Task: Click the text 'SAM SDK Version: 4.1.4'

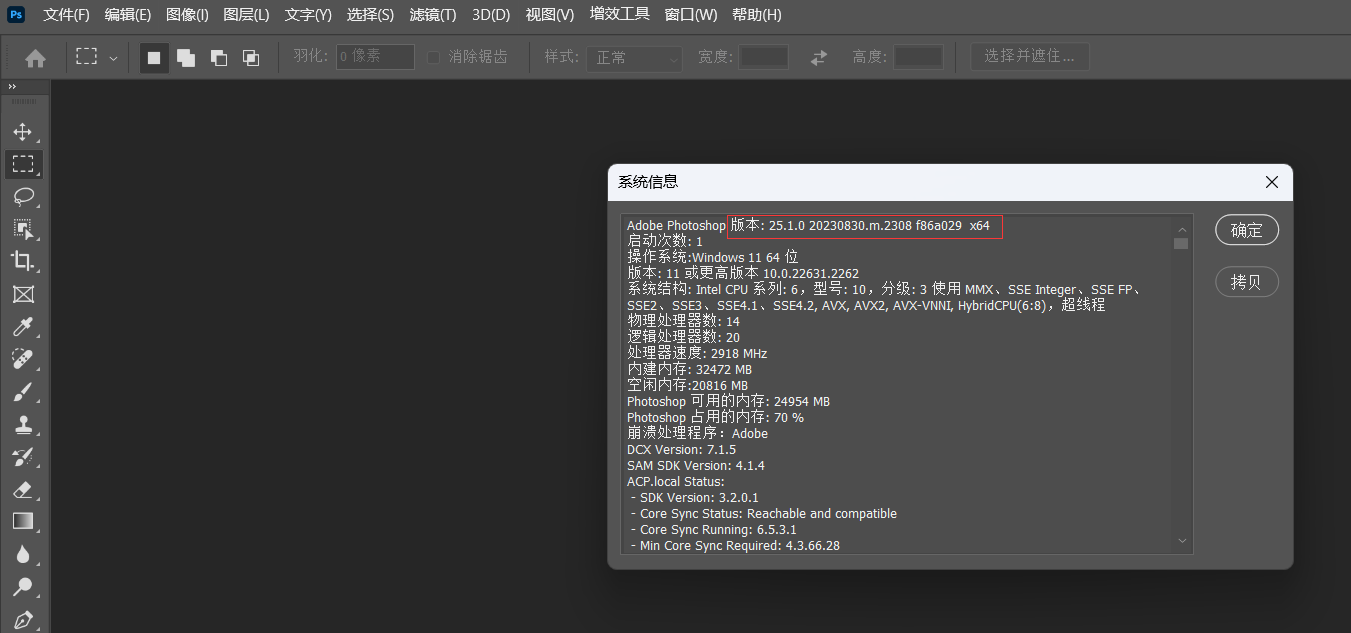Action: pyautogui.click(x=696, y=465)
